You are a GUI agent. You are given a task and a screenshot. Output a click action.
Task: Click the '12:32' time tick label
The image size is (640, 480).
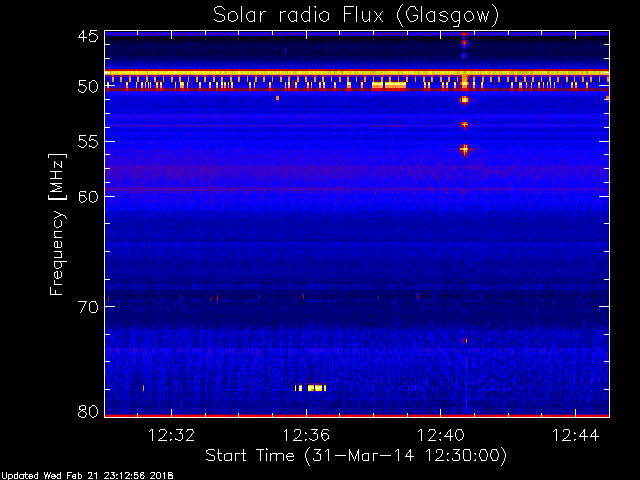[x=171, y=435]
